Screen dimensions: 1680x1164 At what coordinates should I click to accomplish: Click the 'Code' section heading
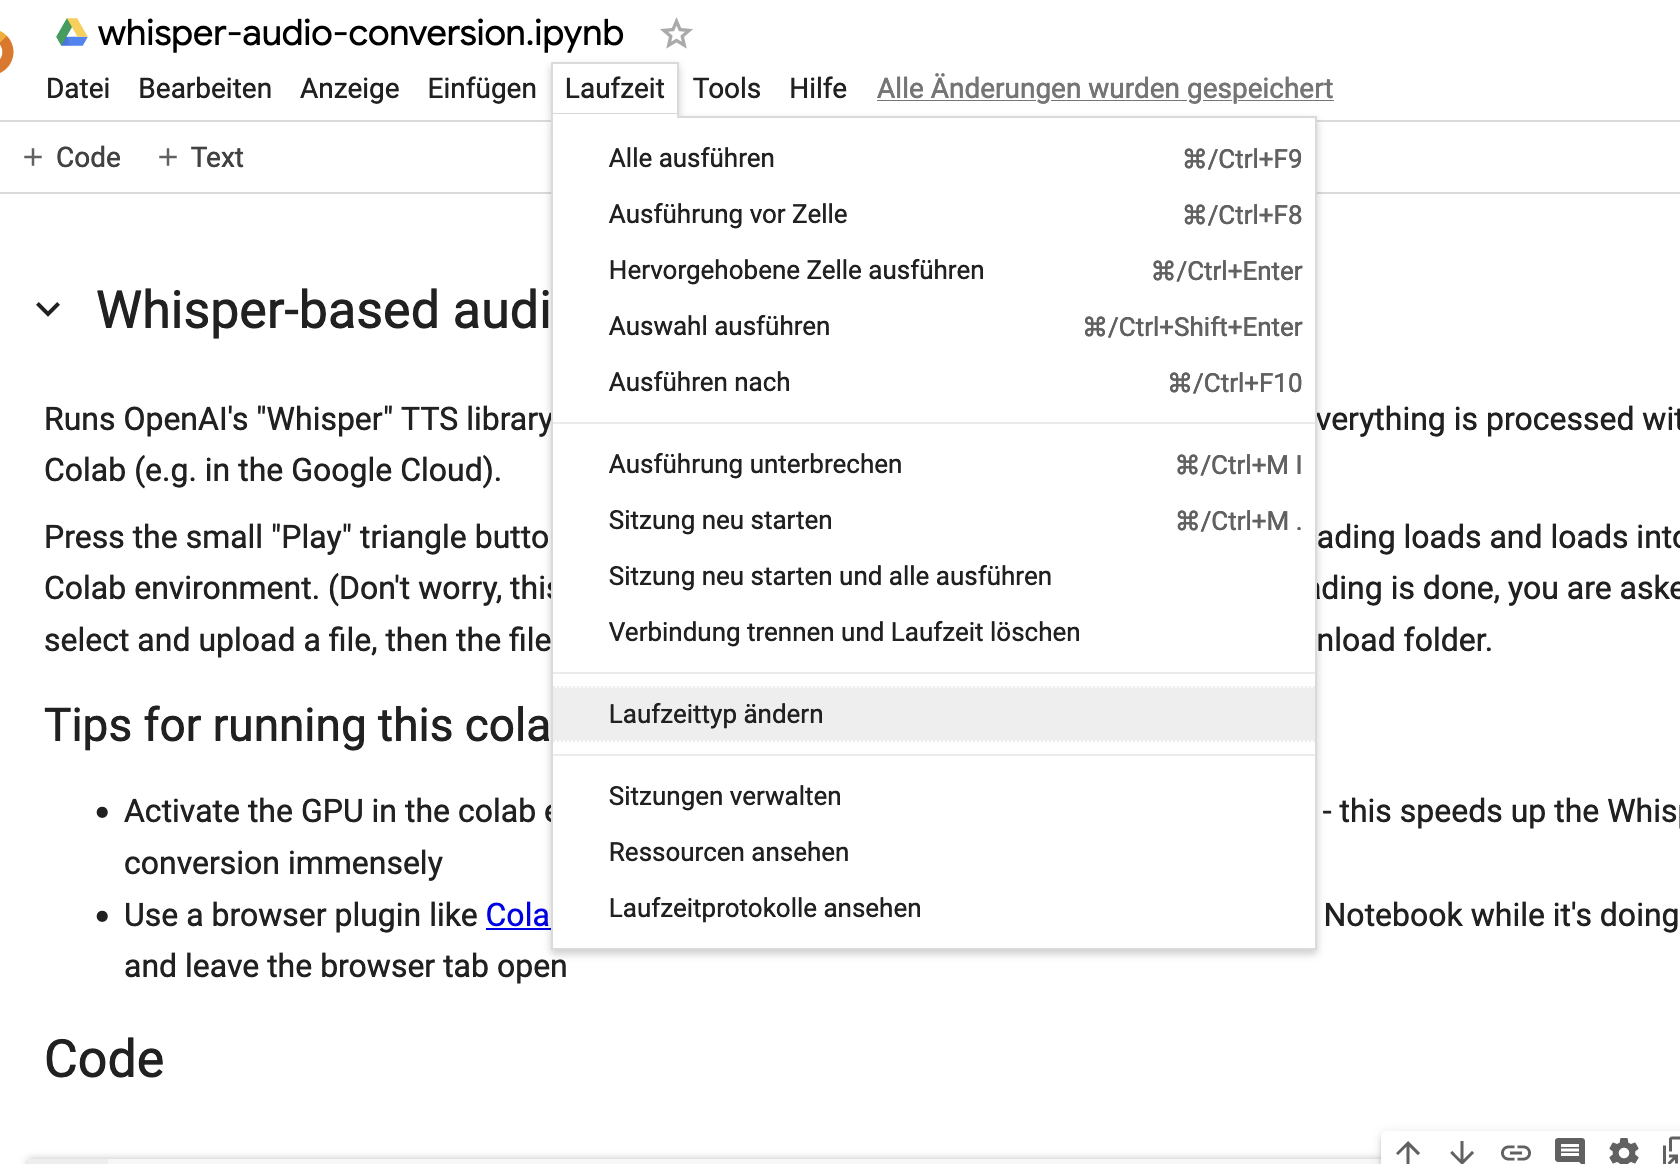(104, 1059)
